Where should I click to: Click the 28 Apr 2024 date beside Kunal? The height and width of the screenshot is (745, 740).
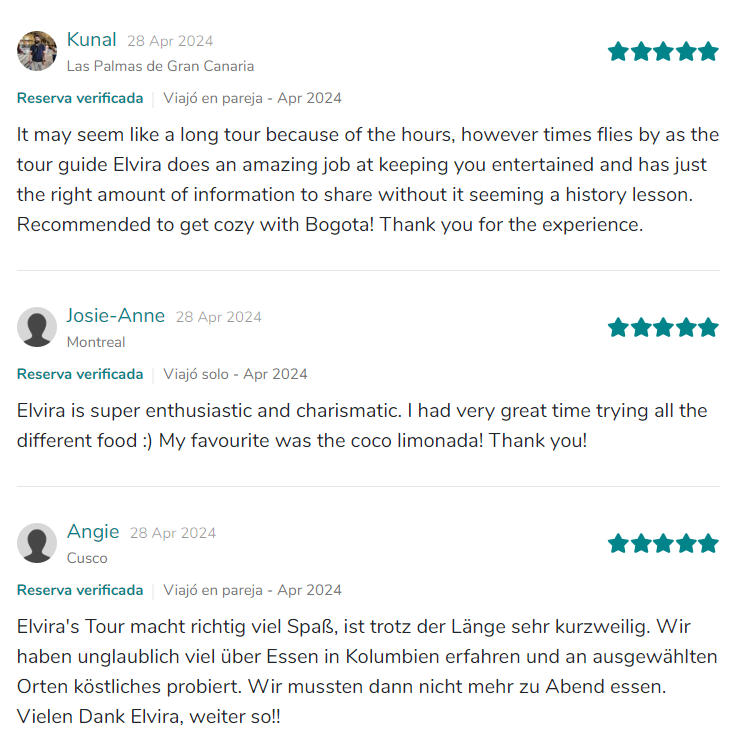pos(170,41)
